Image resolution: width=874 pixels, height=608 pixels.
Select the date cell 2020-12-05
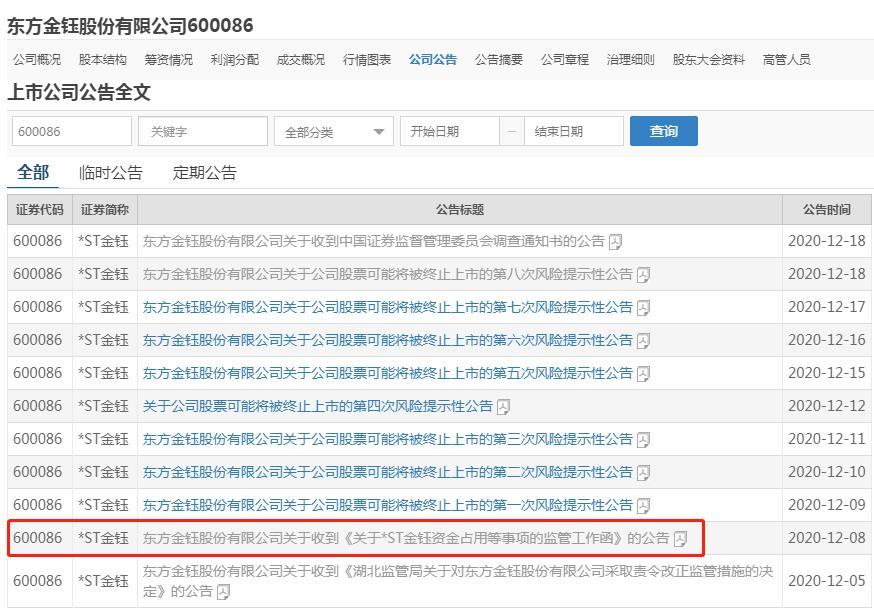(827, 581)
